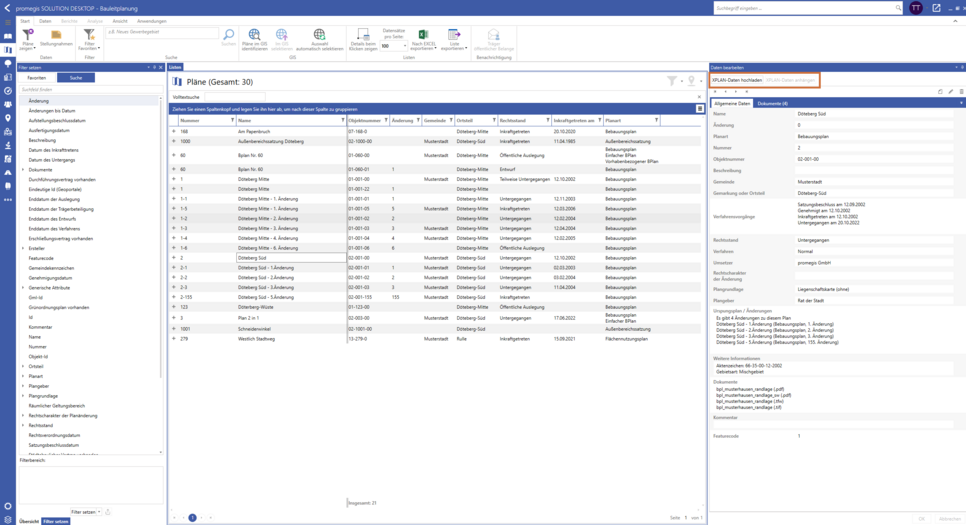Expand the Ersteller filter tree node
Screen dimensions: 966x525
23,248
